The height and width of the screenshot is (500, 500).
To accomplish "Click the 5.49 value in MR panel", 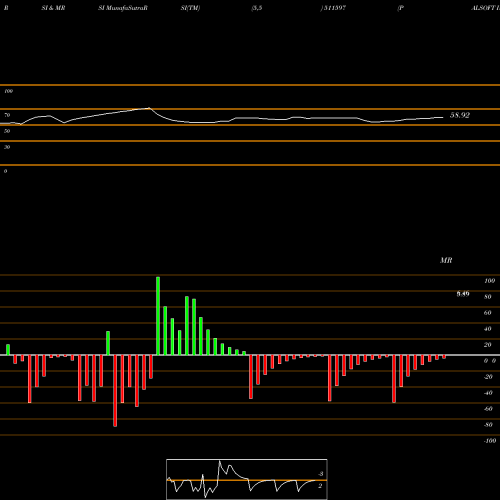I will 463,294.
